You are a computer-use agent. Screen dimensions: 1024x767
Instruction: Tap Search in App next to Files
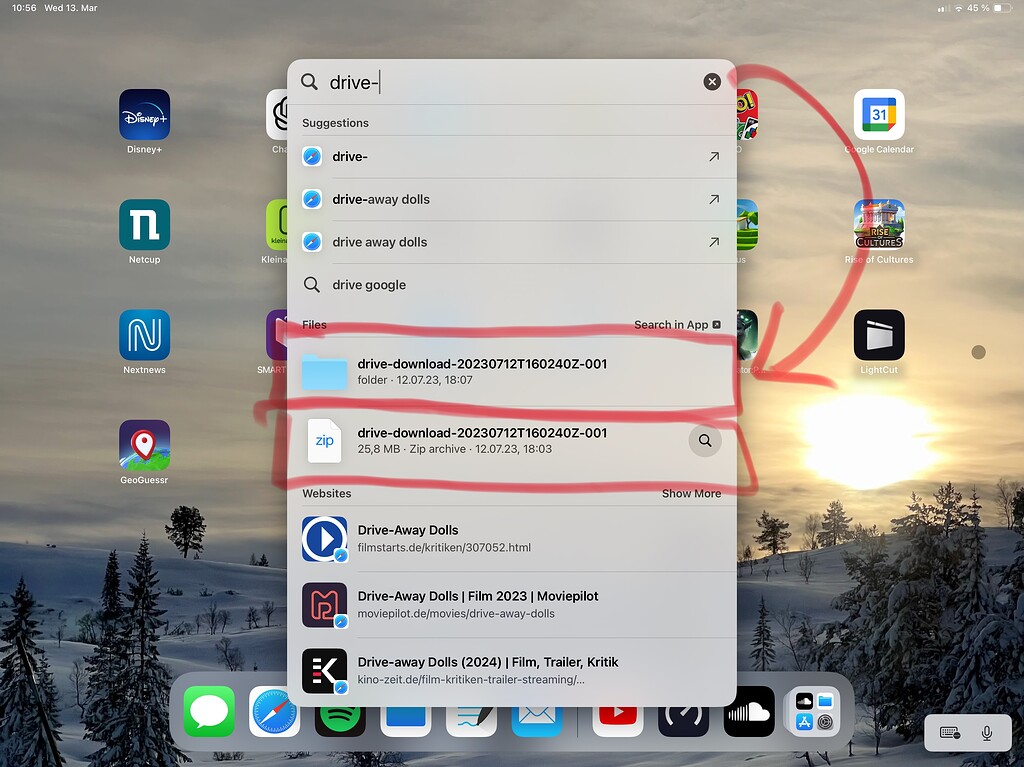point(676,324)
